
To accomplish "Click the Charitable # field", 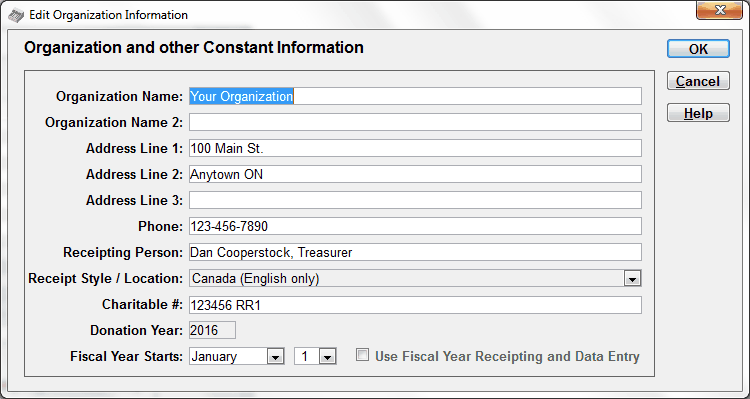I will coord(415,305).
